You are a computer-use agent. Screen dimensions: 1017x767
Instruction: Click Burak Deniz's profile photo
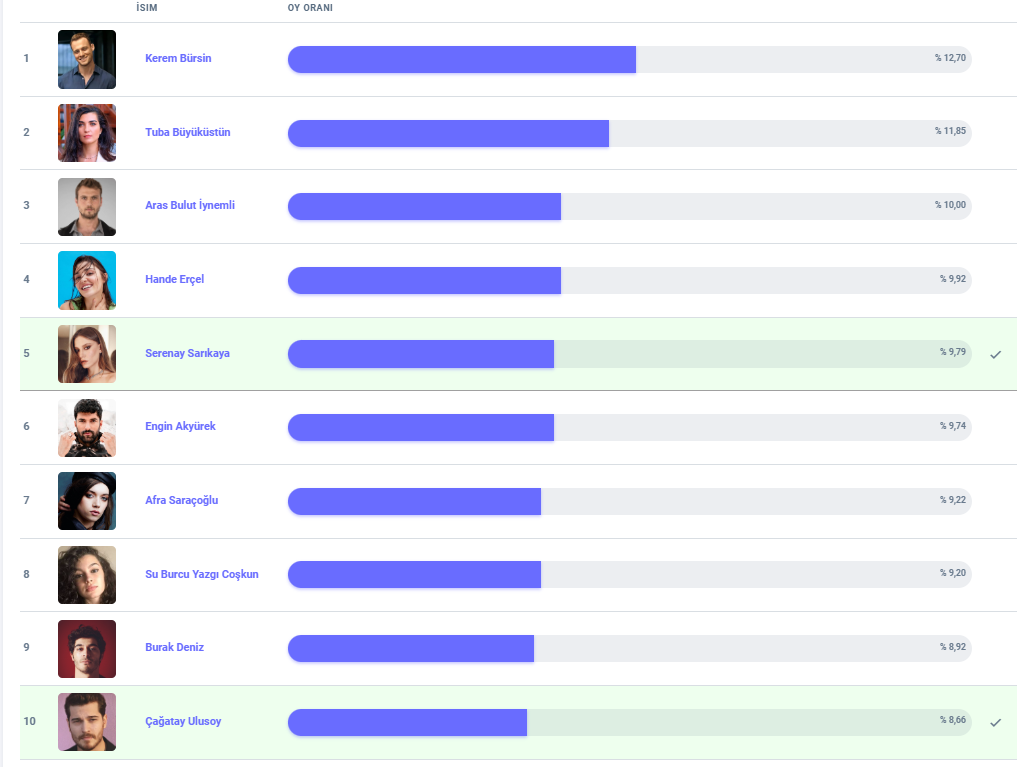click(x=87, y=649)
